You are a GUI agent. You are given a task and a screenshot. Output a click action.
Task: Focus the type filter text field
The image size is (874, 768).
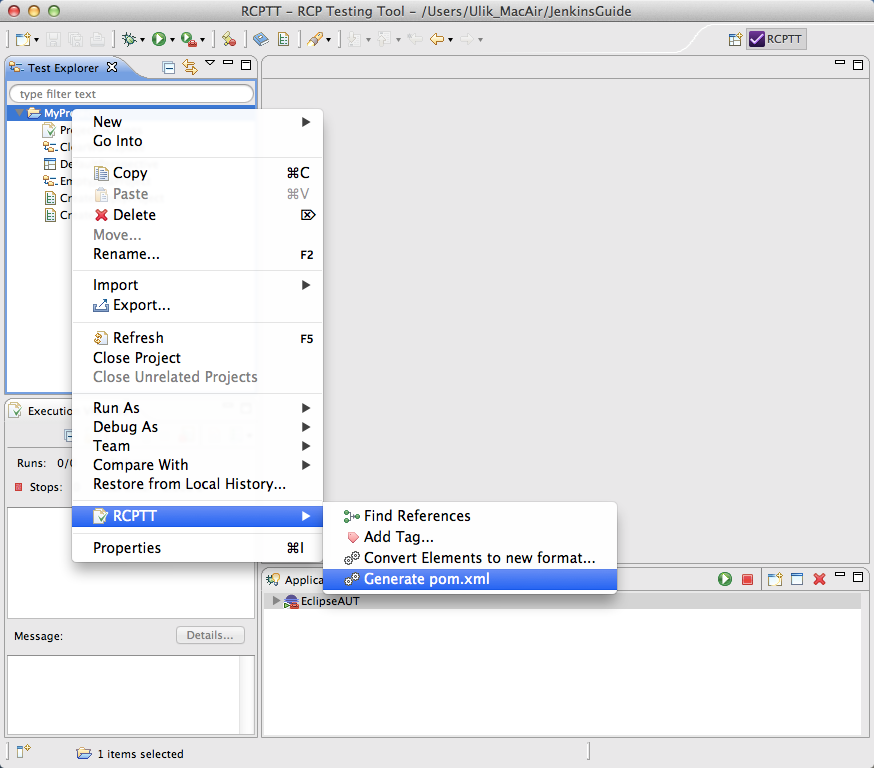click(x=131, y=94)
